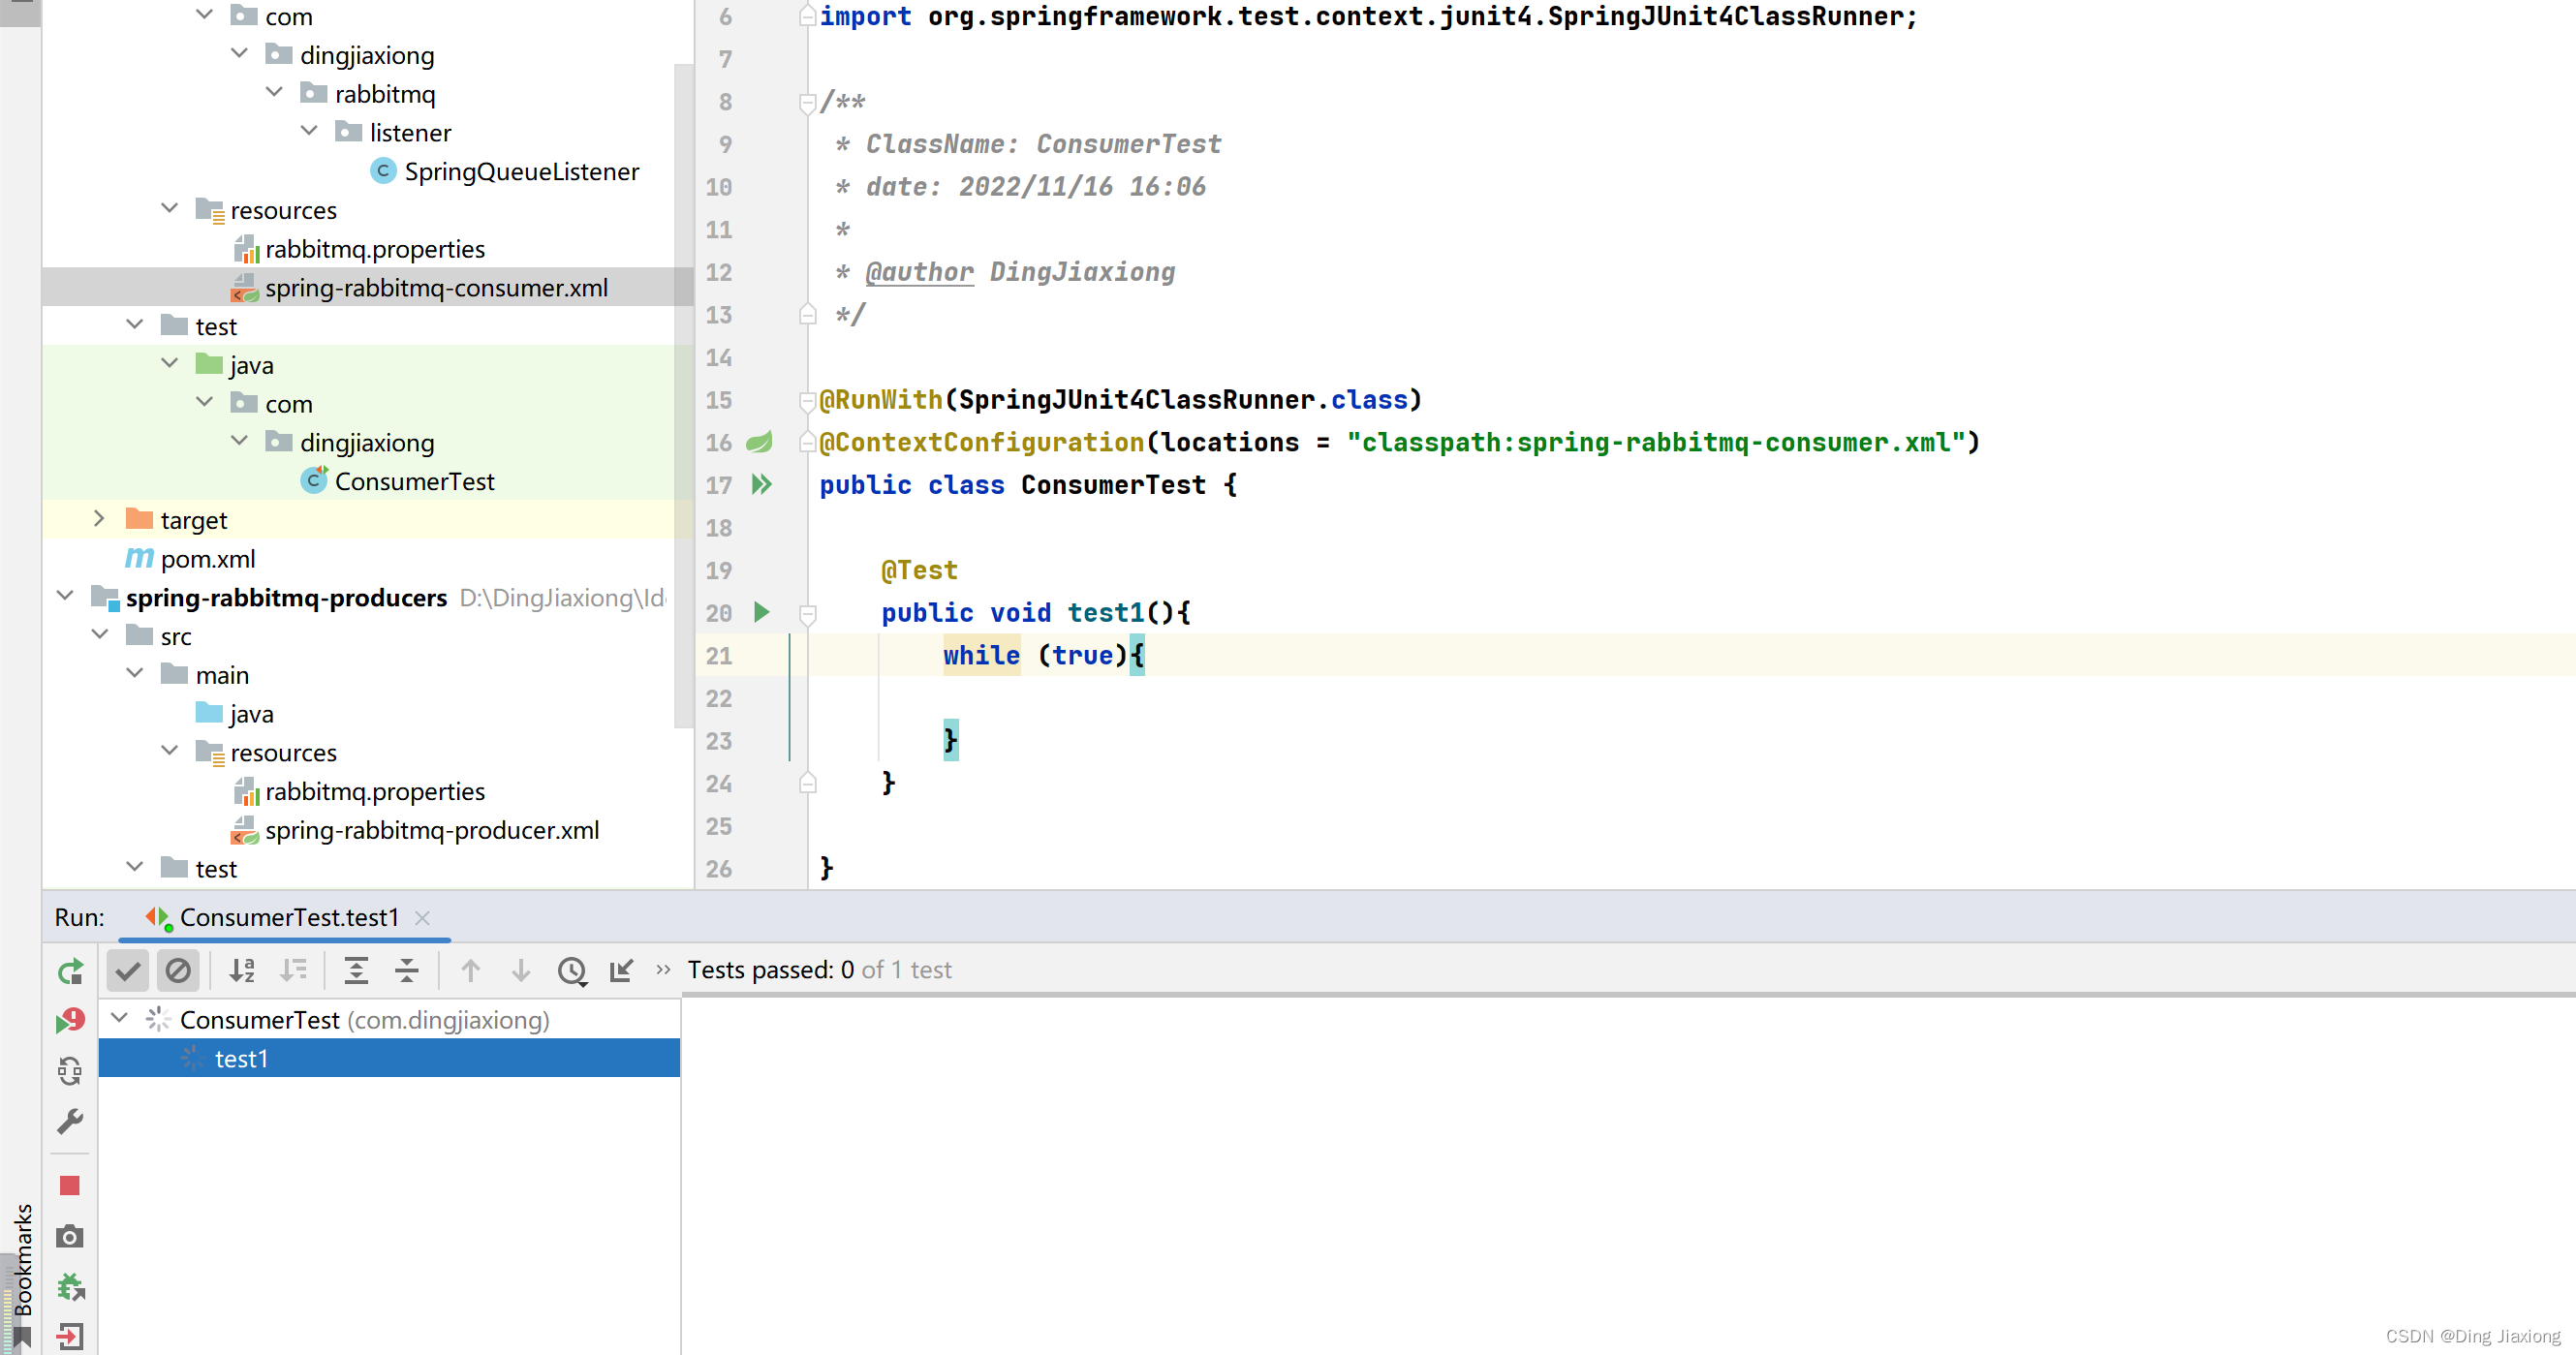Image resolution: width=2576 pixels, height=1355 pixels.
Task: Go to previous failed test arrow
Action: [x=471, y=970]
